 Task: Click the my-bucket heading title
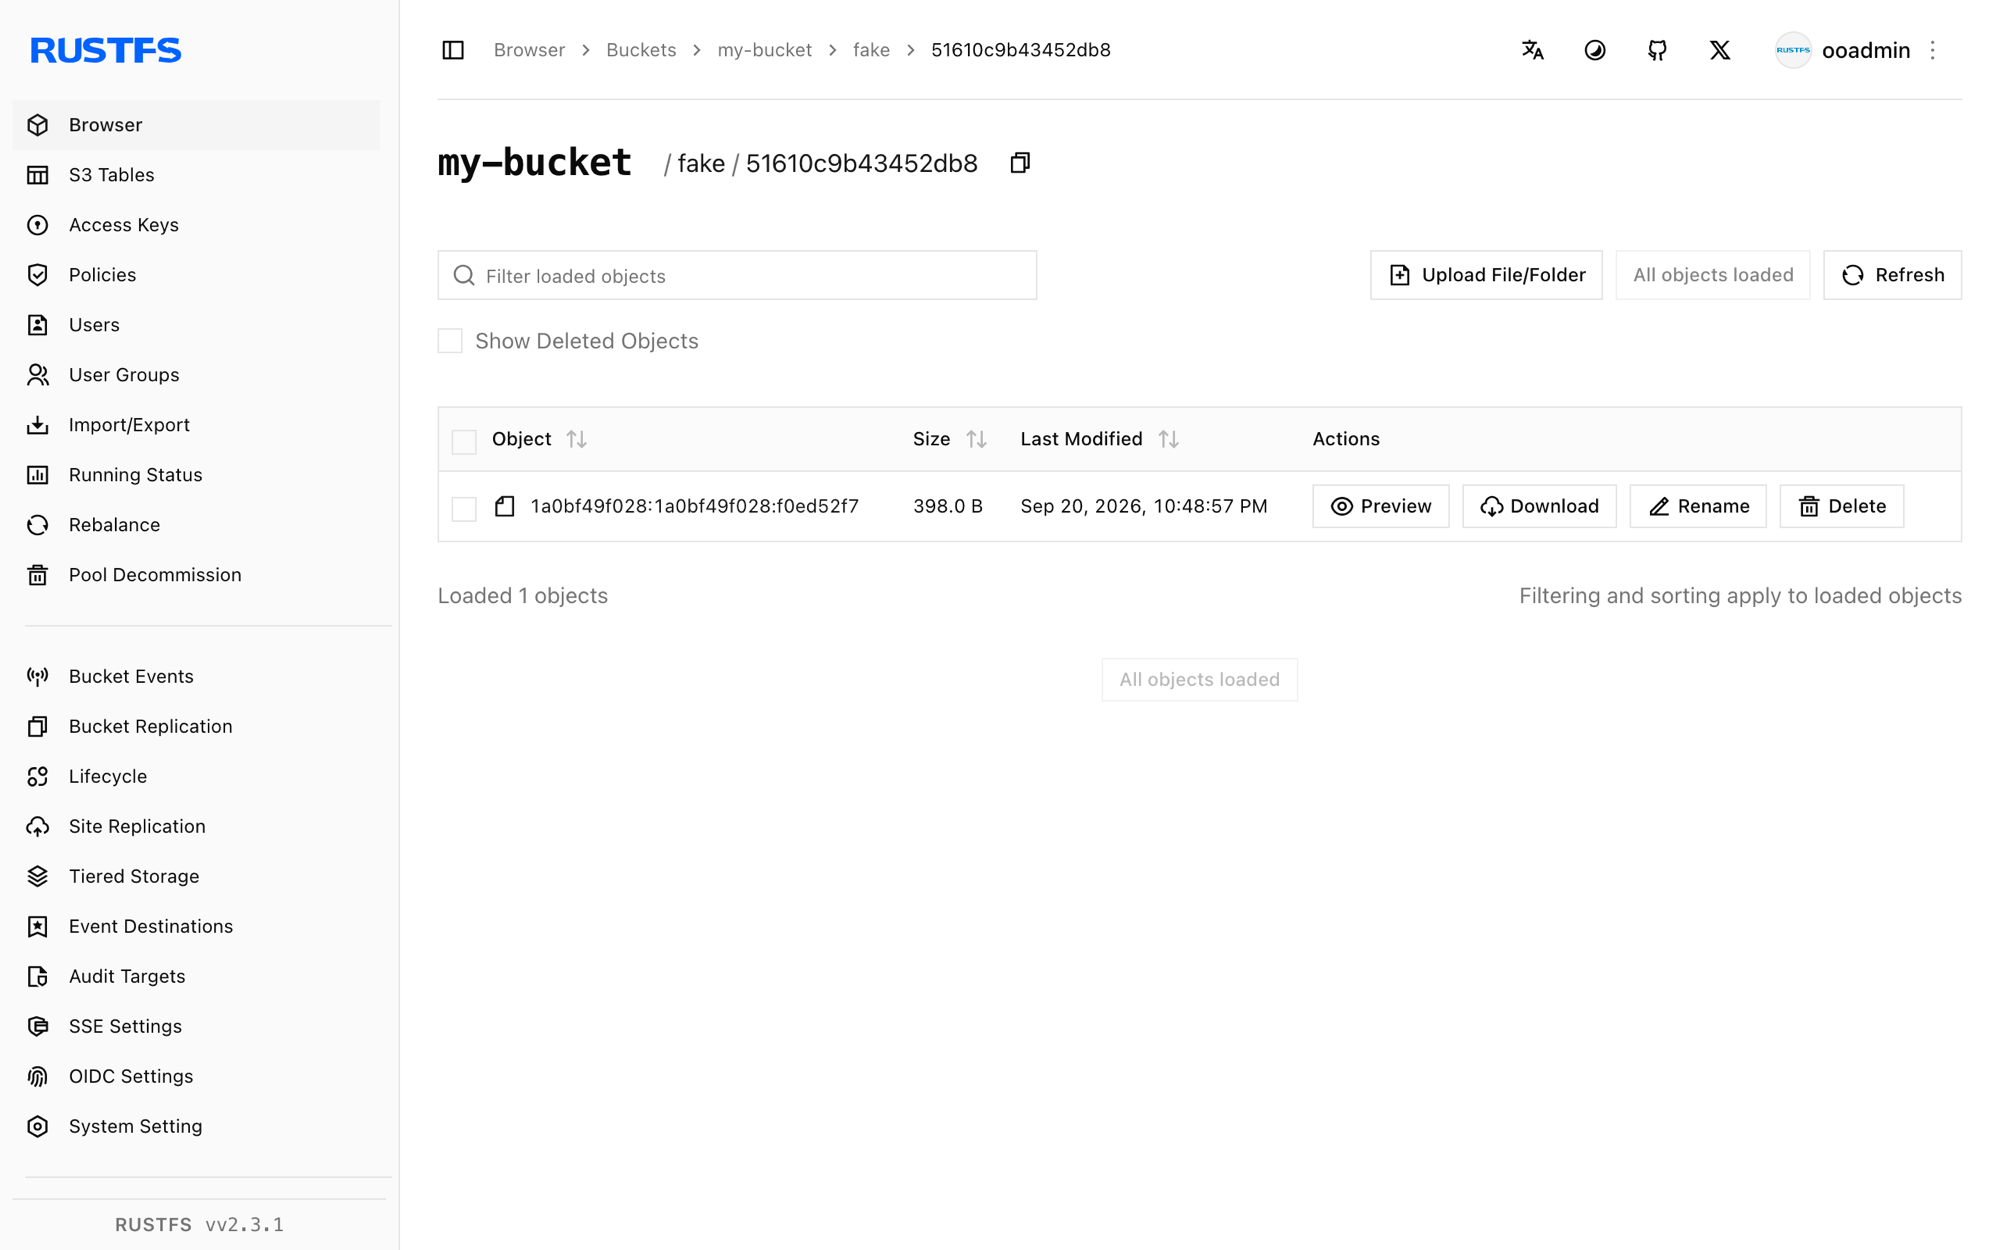pyautogui.click(x=534, y=162)
